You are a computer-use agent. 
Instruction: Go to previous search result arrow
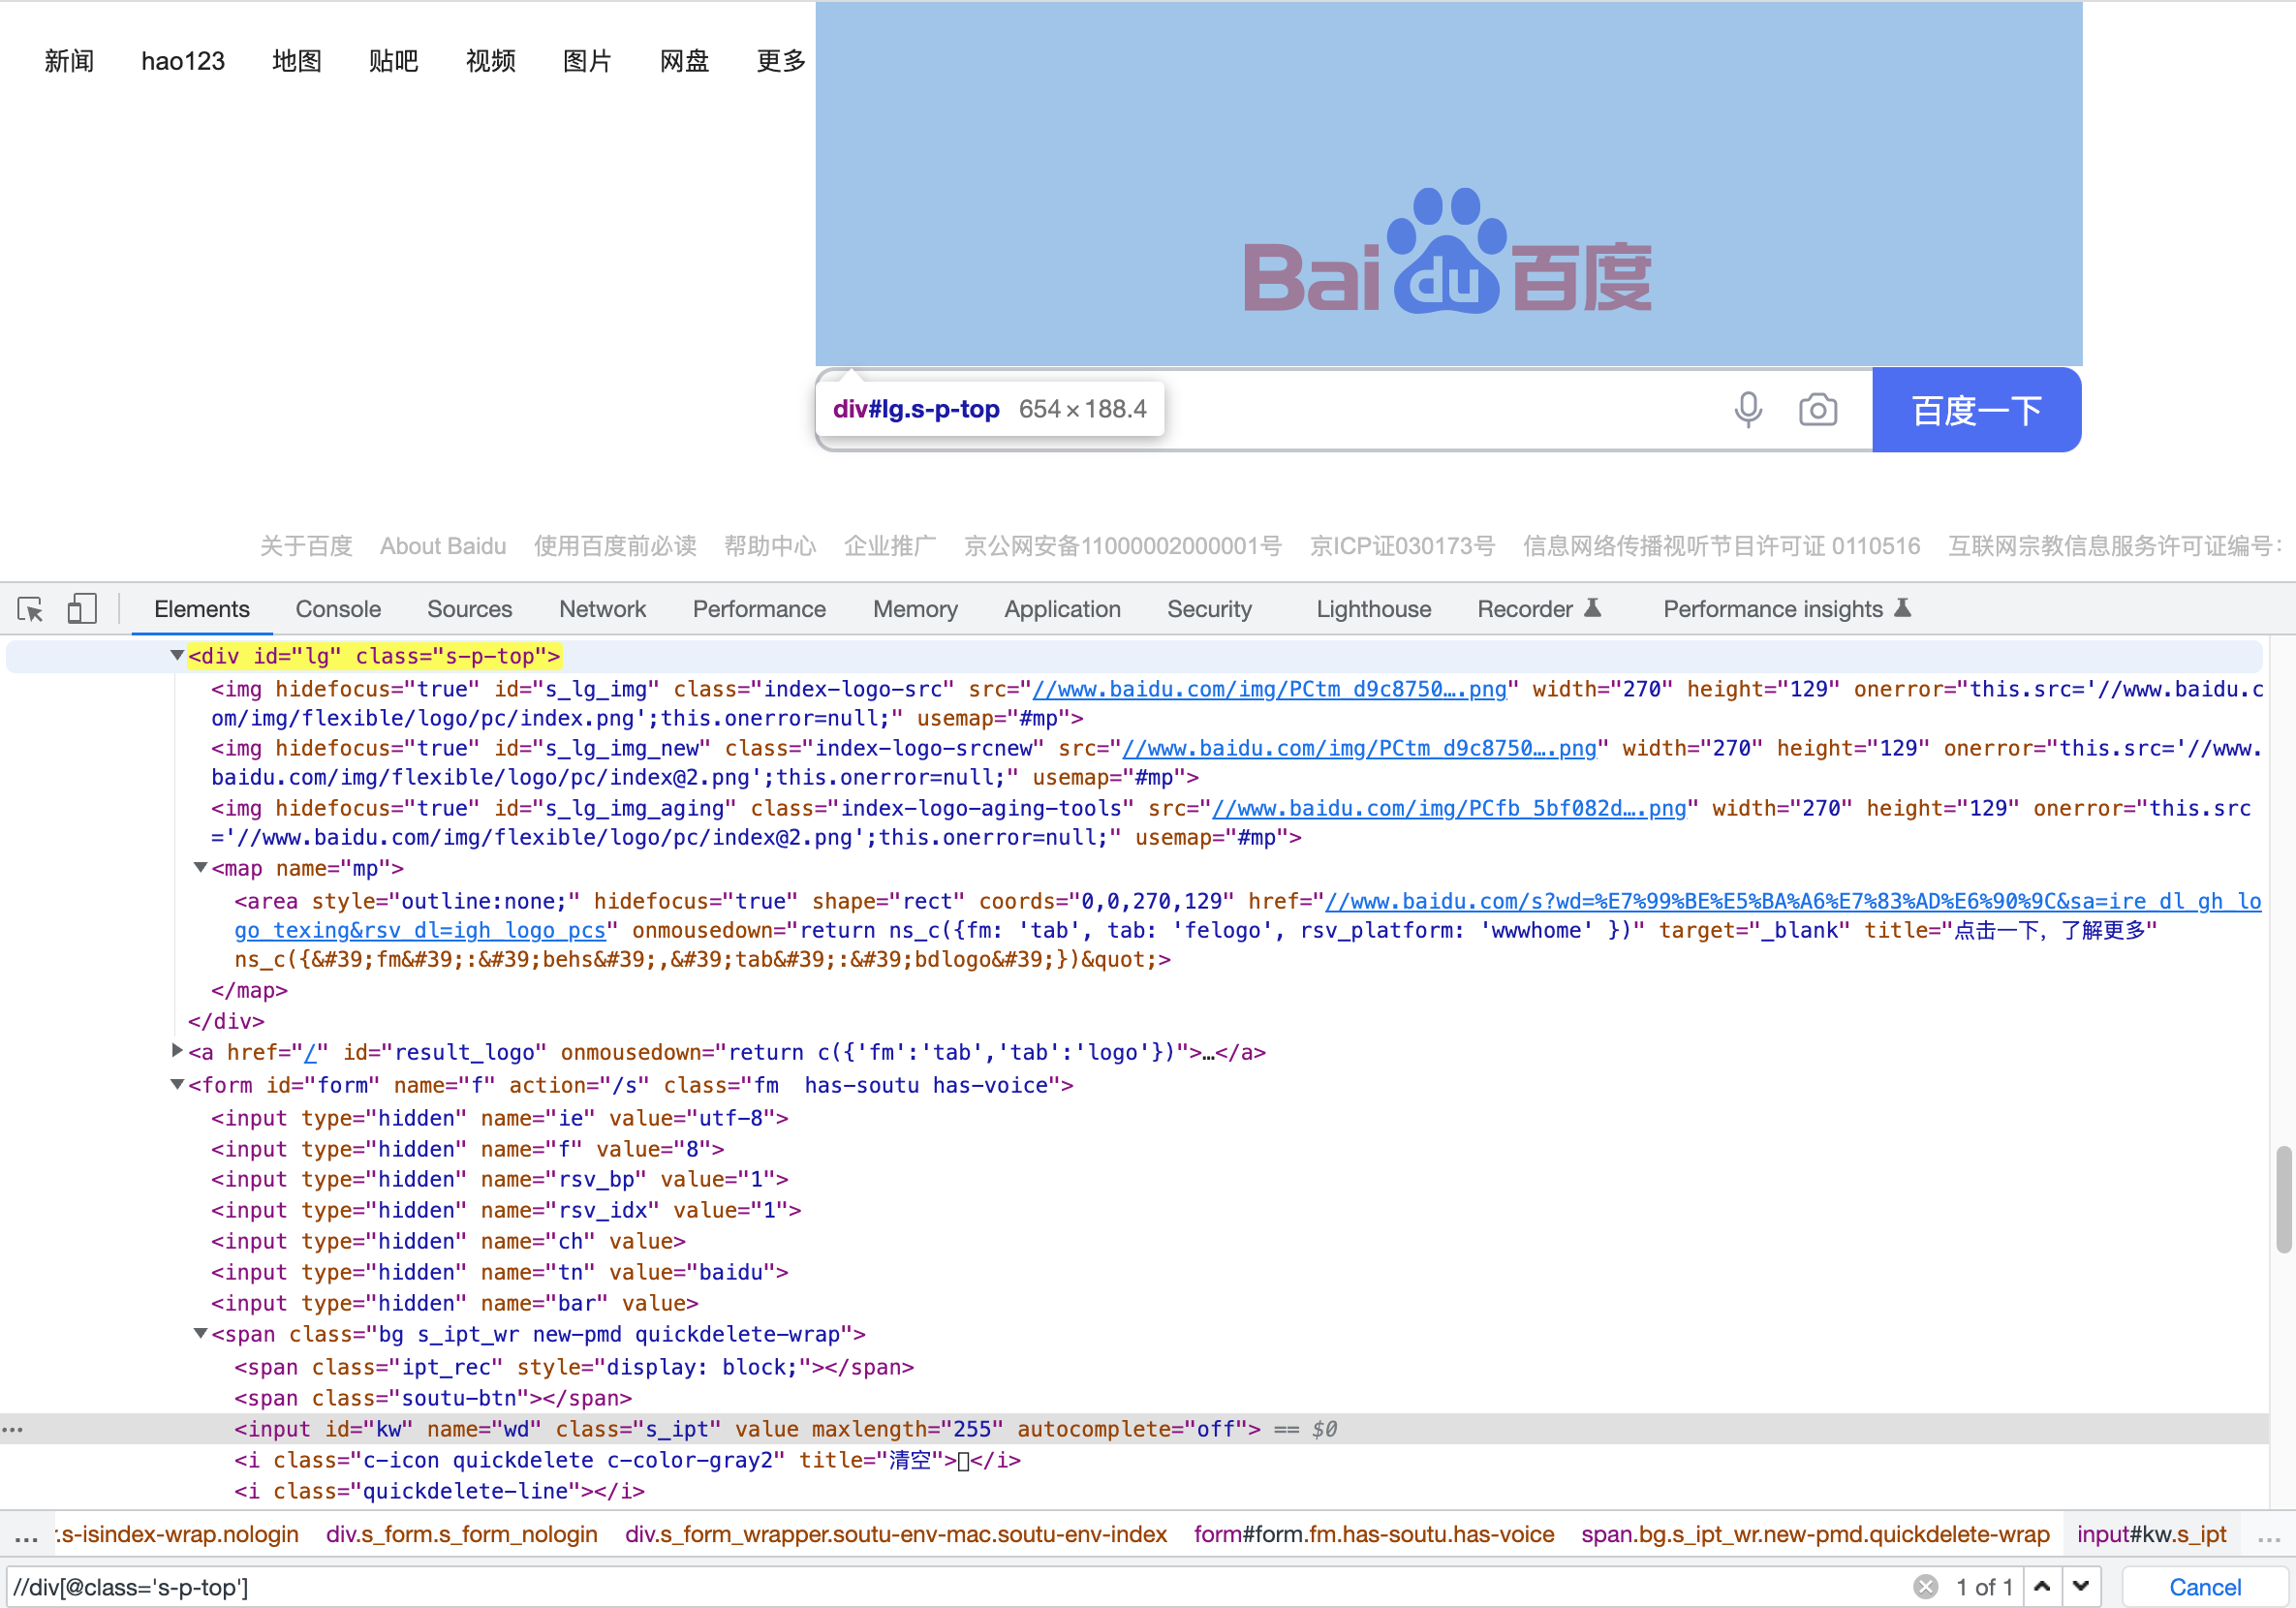(x=2042, y=1586)
